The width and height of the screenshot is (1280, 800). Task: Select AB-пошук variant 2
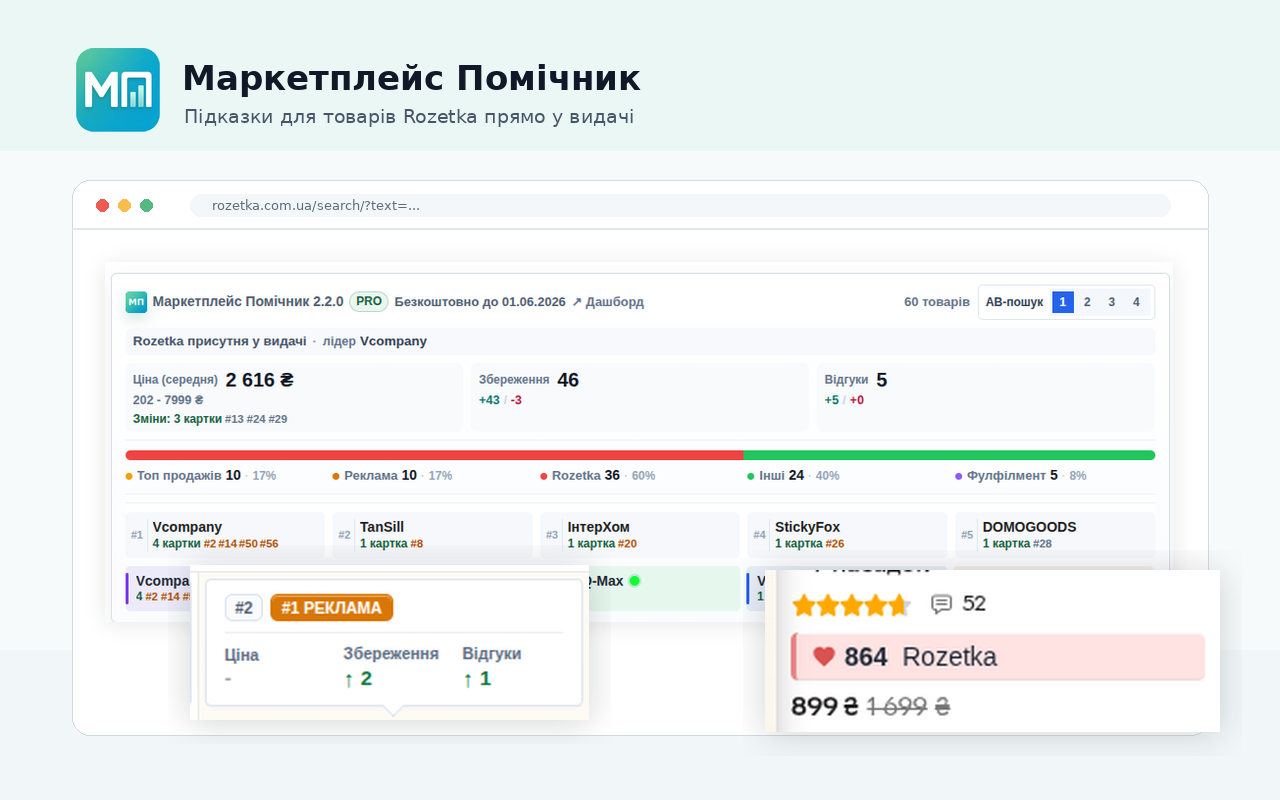[1087, 302]
